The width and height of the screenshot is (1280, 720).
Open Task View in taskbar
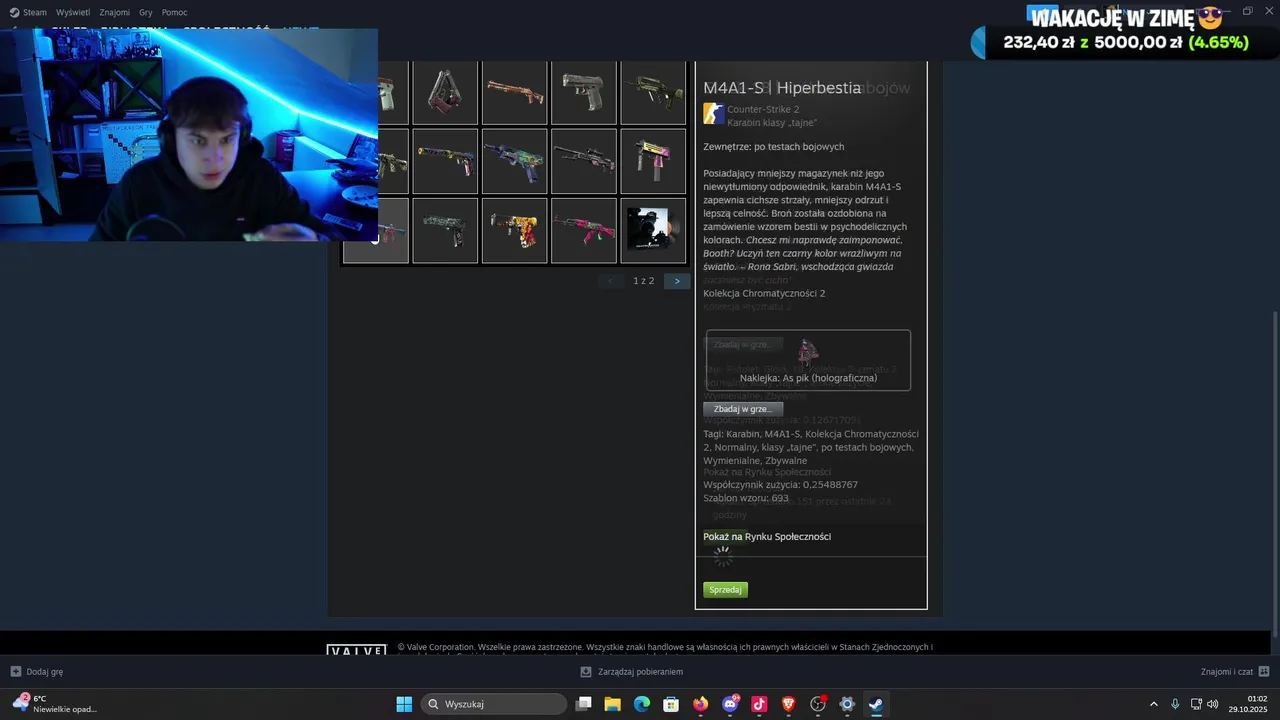pyautogui.click(x=584, y=704)
